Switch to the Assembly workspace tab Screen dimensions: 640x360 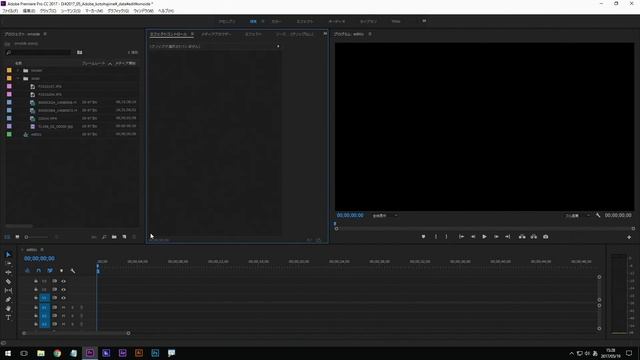click(227, 21)
